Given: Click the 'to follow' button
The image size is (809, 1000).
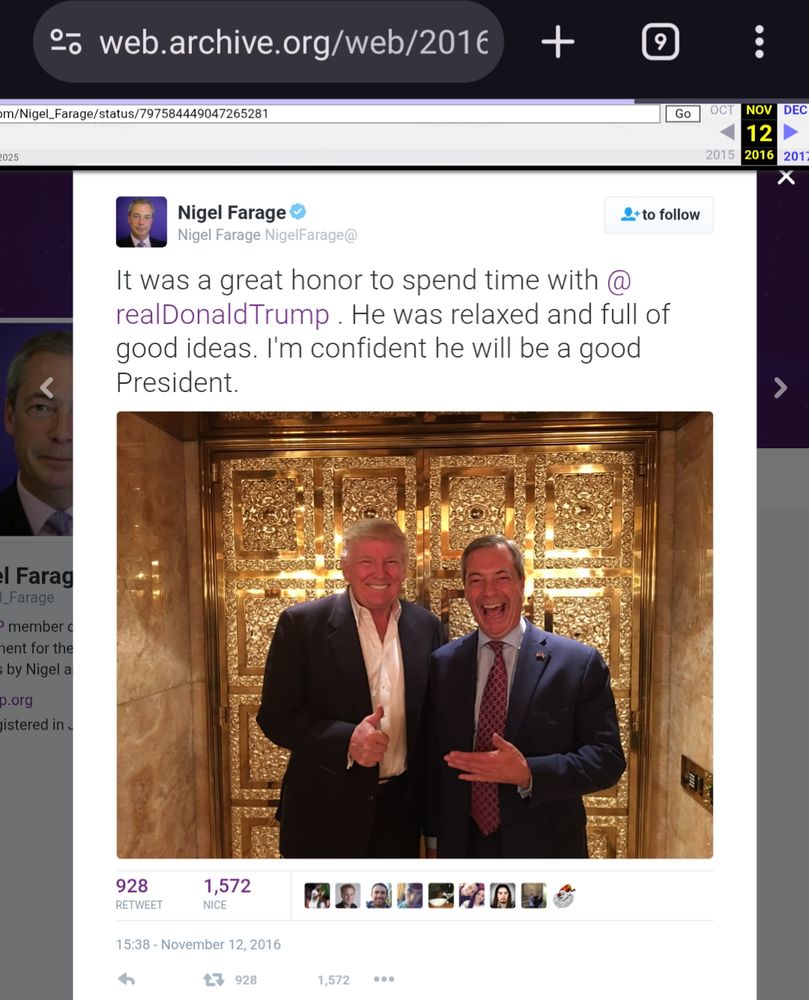Looking at the screenshot, I should (659, 215).
